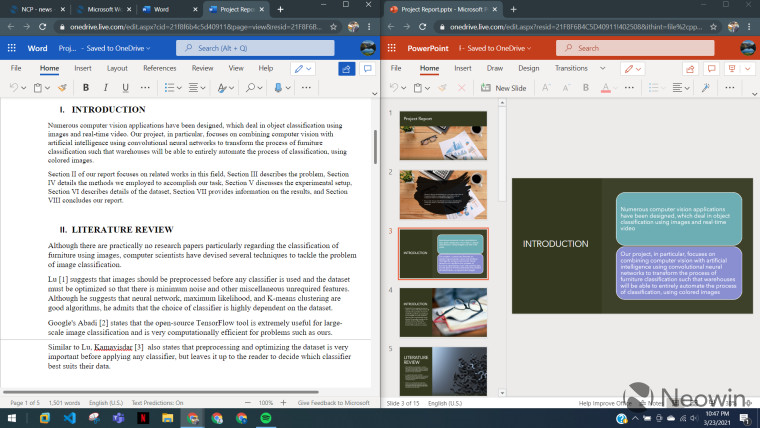Image resolution: width=760 pixels, height=428 pixels.
Task: Open Visual Studio Code from the taskbar
Action: [x=69, y=418]
